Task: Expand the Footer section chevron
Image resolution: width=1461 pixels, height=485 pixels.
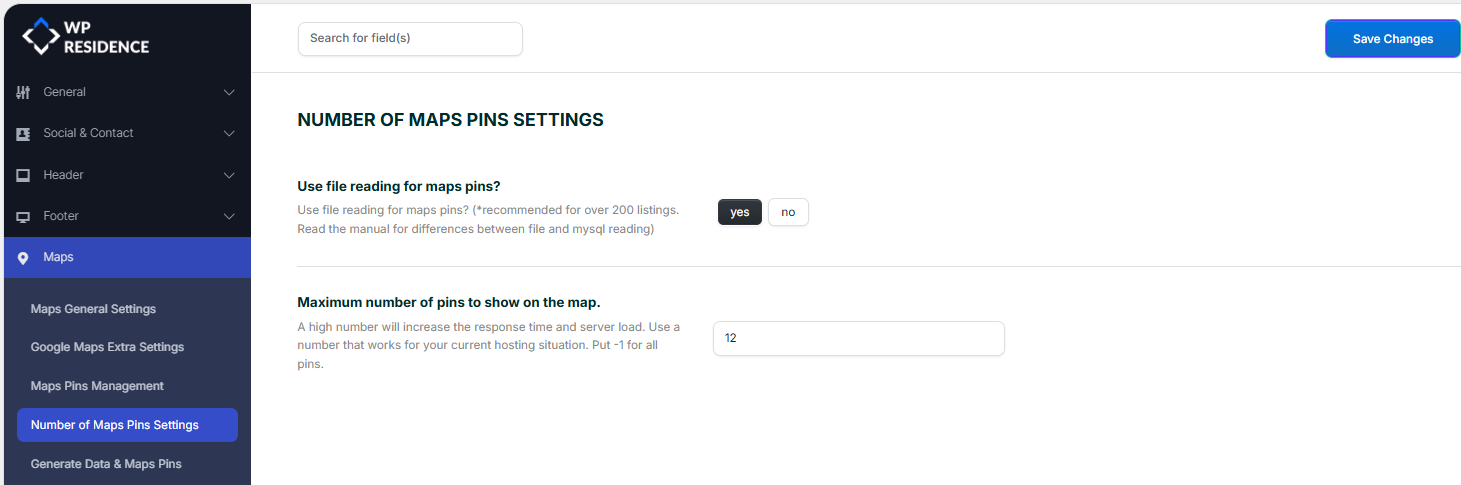Action: [x=229, y=216]
